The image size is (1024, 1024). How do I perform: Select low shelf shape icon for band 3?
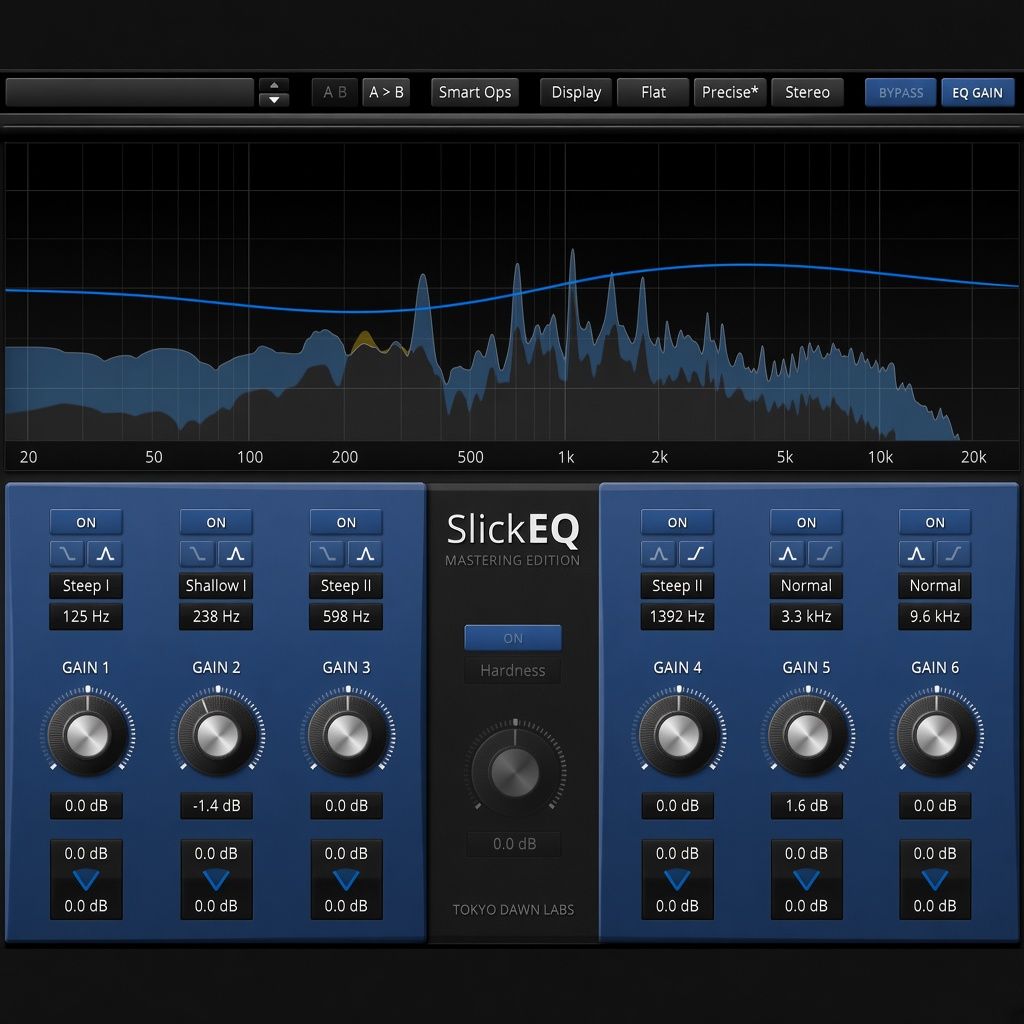pyautogui.click(x=327, y=554)
